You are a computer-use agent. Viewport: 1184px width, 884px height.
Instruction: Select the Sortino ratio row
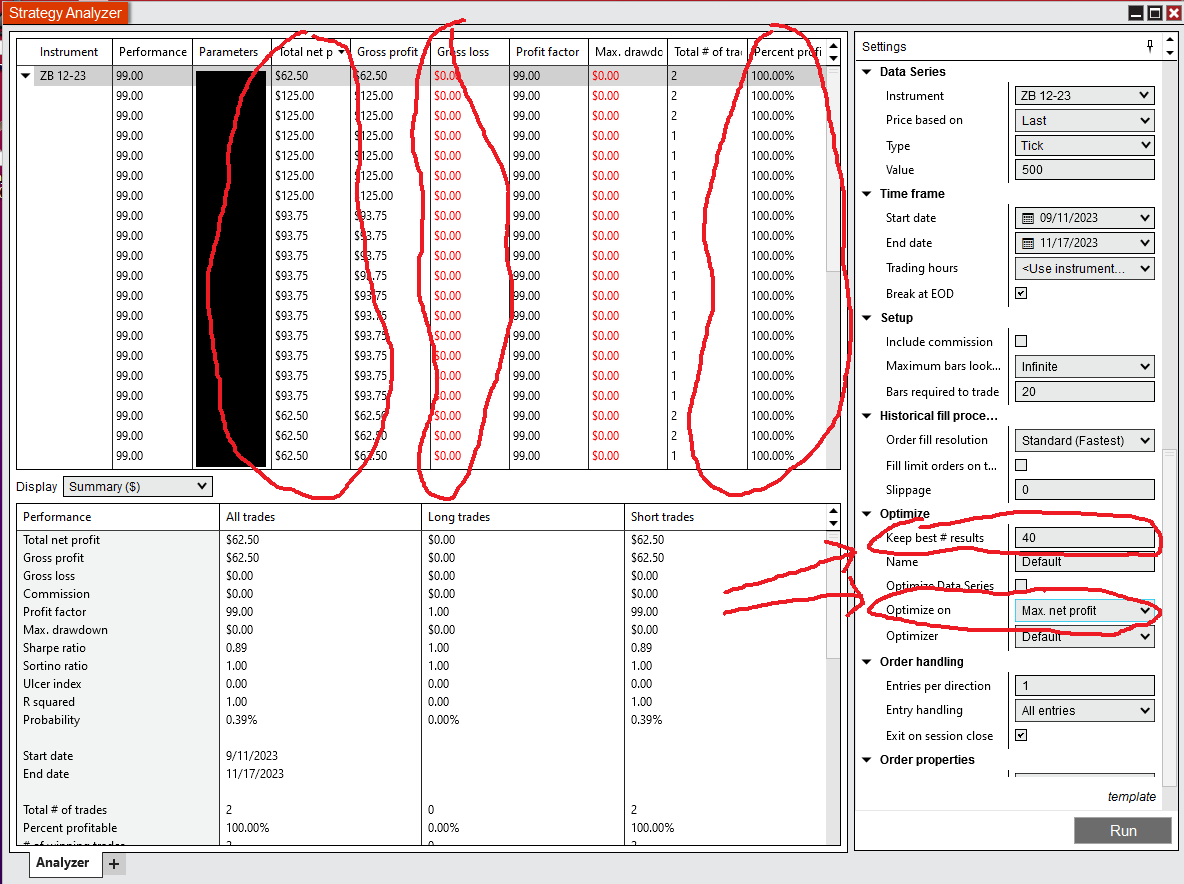pos(422,666)
